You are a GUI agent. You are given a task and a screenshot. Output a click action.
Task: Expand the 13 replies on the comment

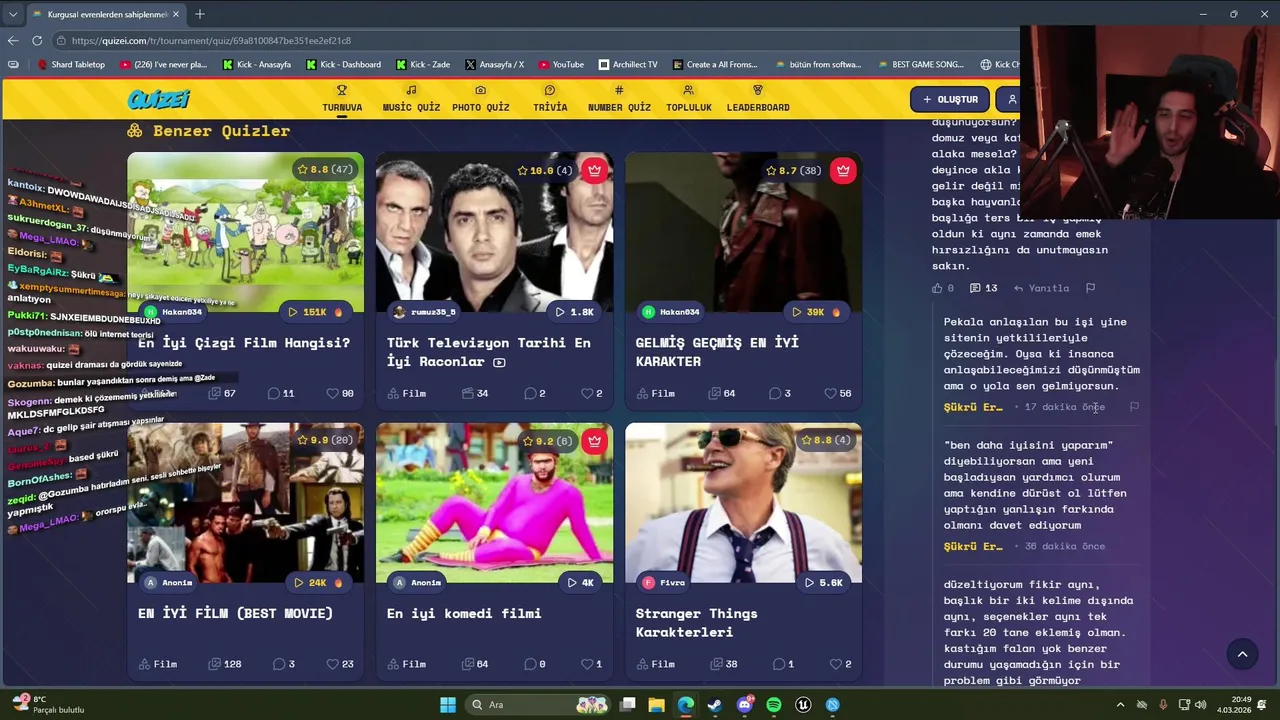click(984, 288)
